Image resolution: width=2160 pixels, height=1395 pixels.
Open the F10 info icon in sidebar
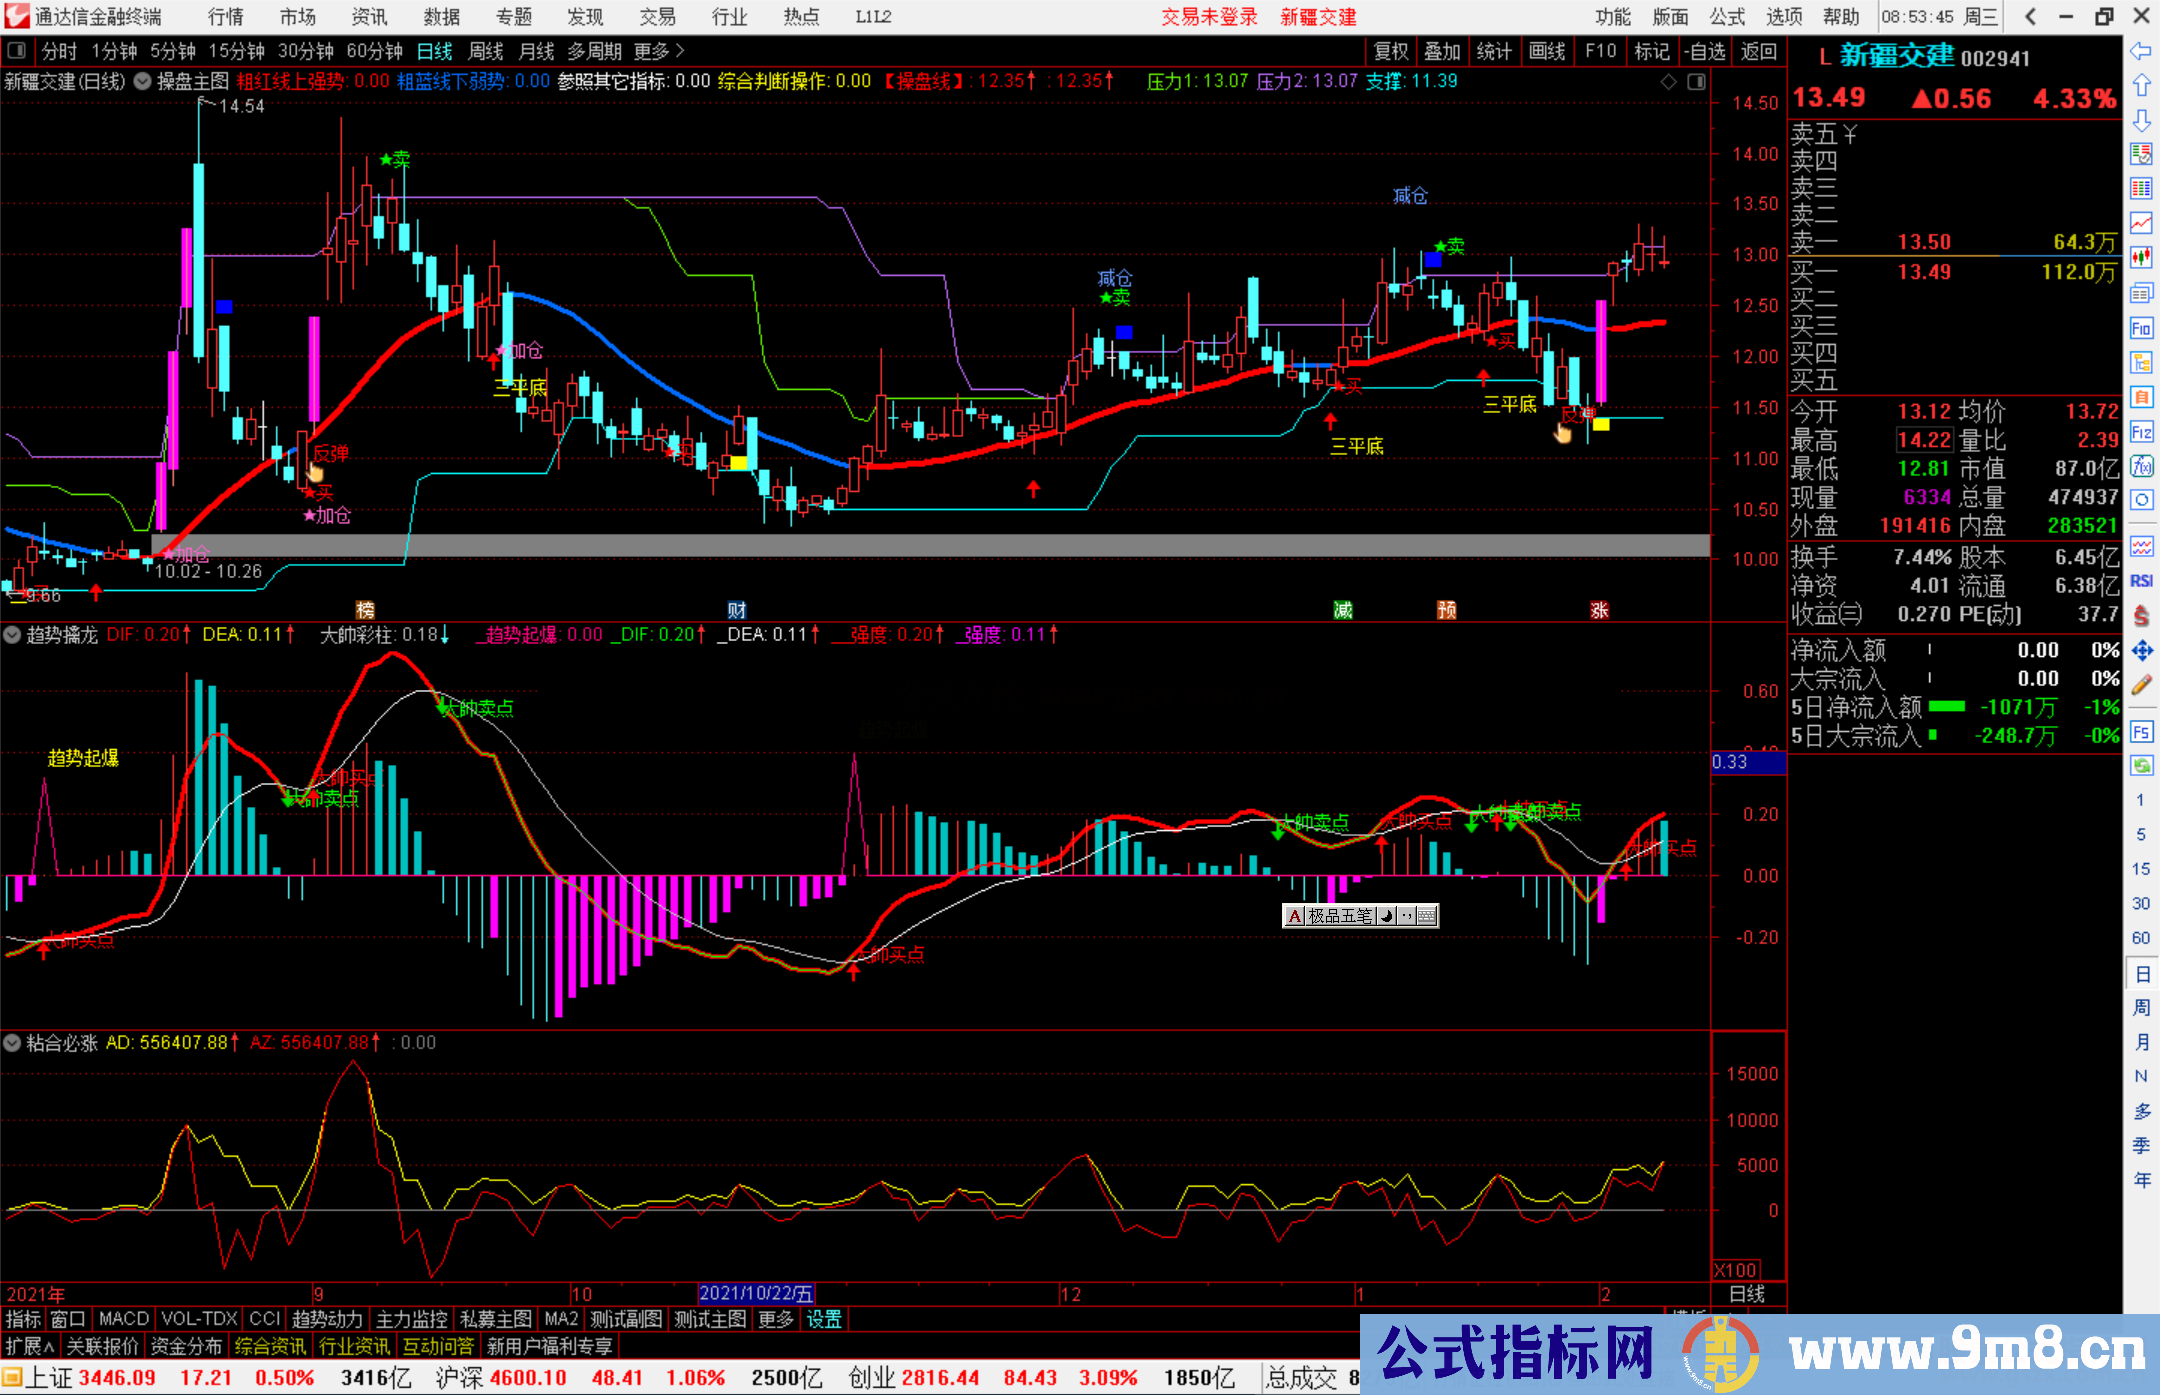[2141, 328]
